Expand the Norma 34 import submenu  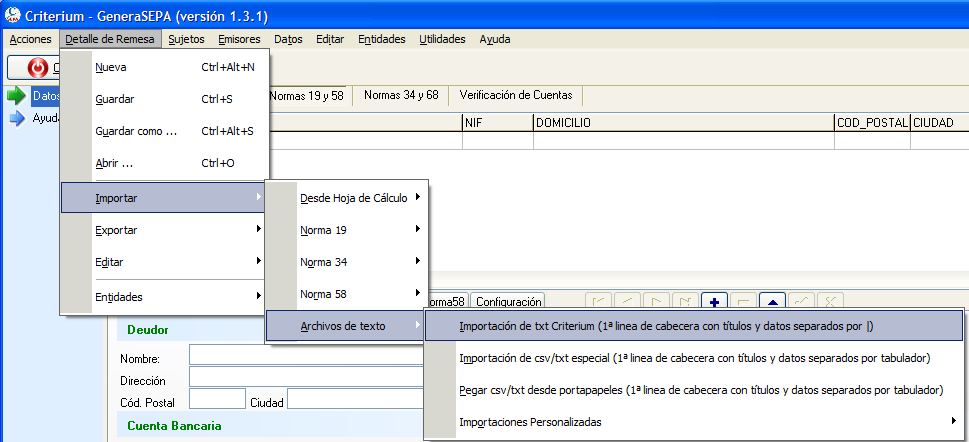click(x=347, y=262)
